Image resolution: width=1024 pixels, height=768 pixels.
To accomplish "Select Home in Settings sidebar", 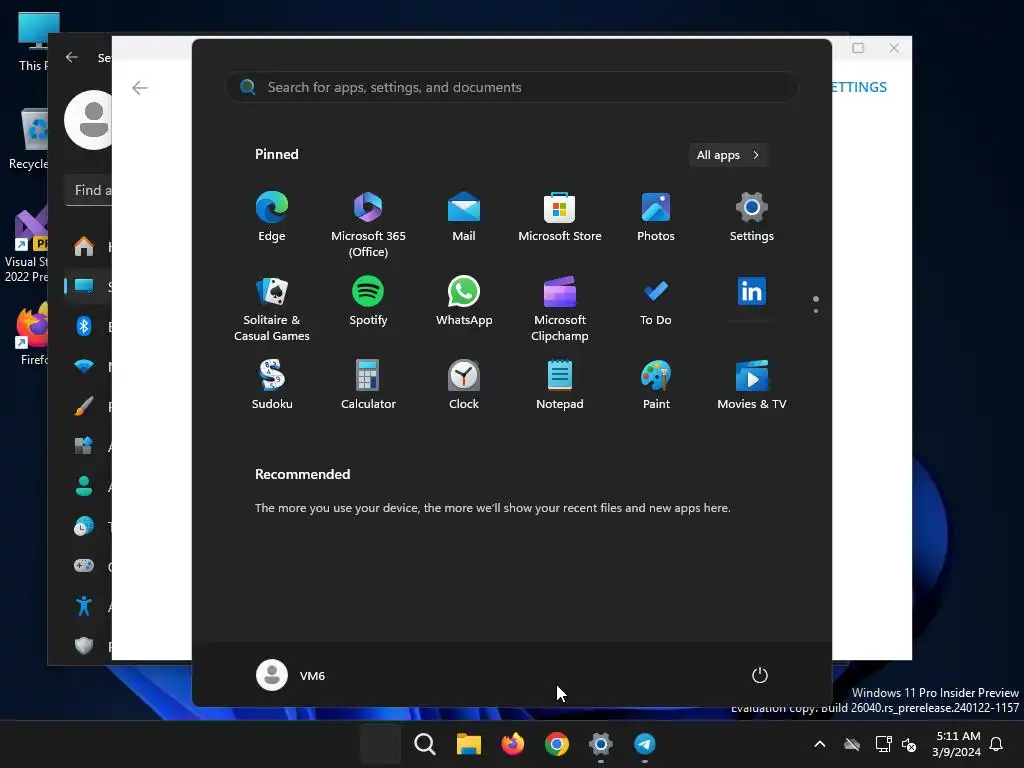I will (x=88, y=246).
